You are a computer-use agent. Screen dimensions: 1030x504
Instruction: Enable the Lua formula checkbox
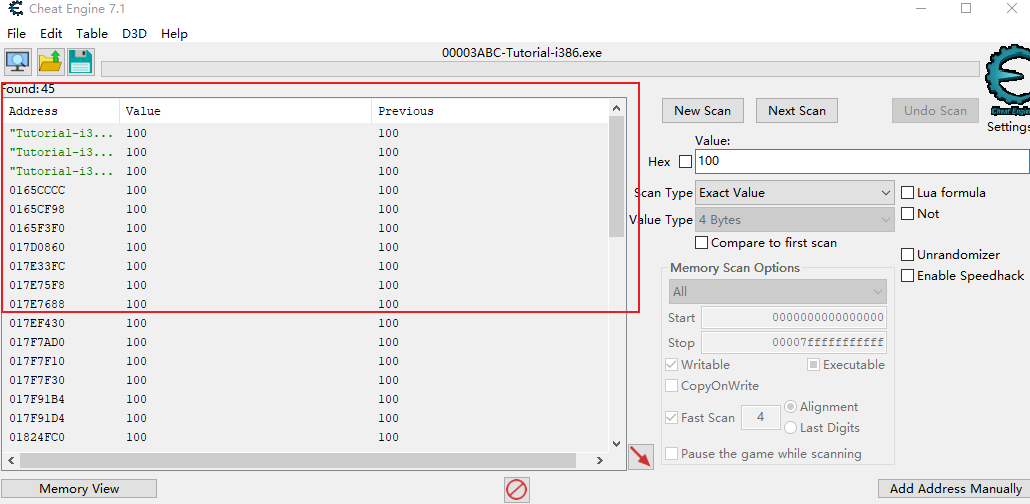coord(907,193)
